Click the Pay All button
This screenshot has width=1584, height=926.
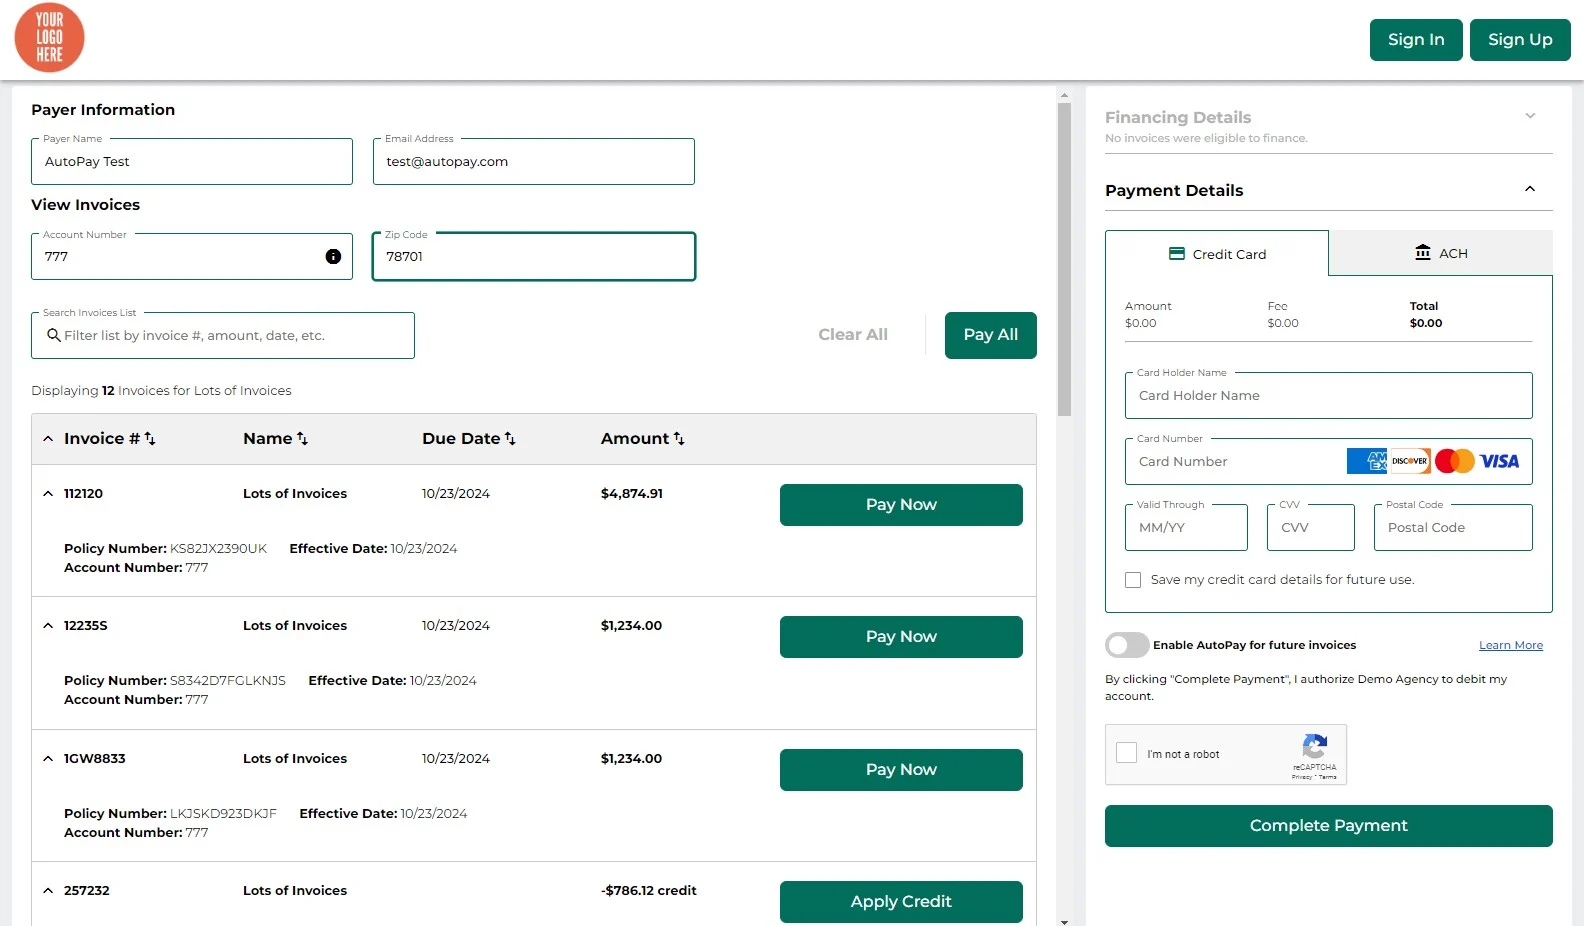(991, 335)
